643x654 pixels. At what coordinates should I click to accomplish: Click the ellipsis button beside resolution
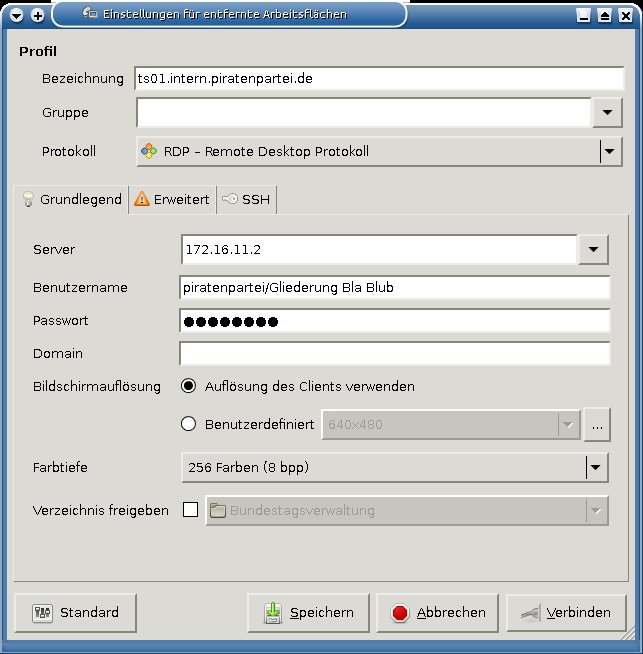pyautogui.click(x=597, y=425)
